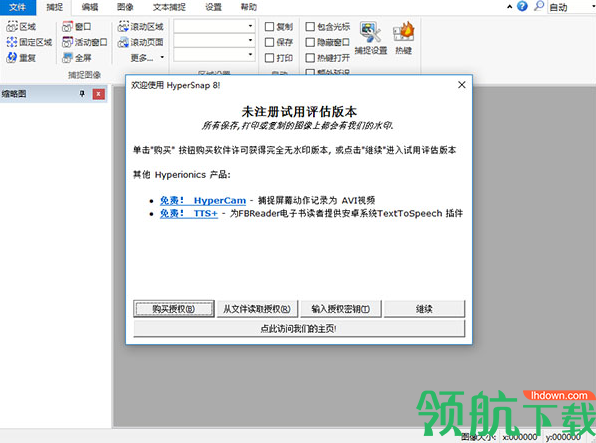Open the 自动 zoom combo box
Viewport: 596px width, 443px height.
pyautogui.click(x=571, y=7)
